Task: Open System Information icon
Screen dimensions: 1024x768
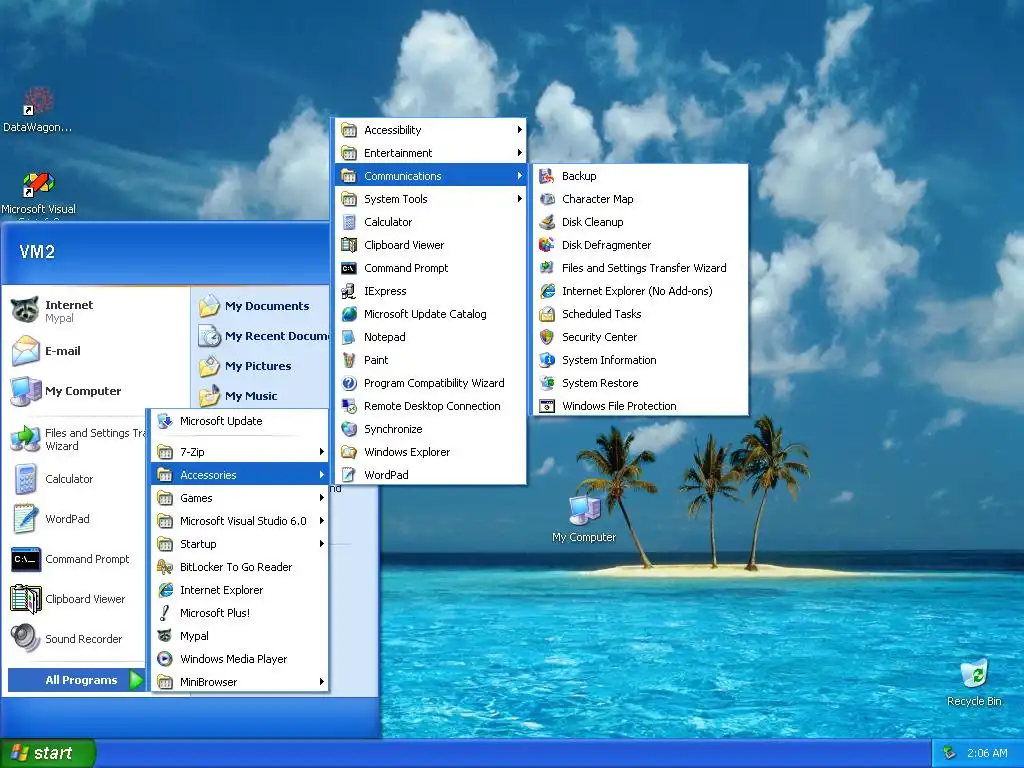Action: [547, 360]
